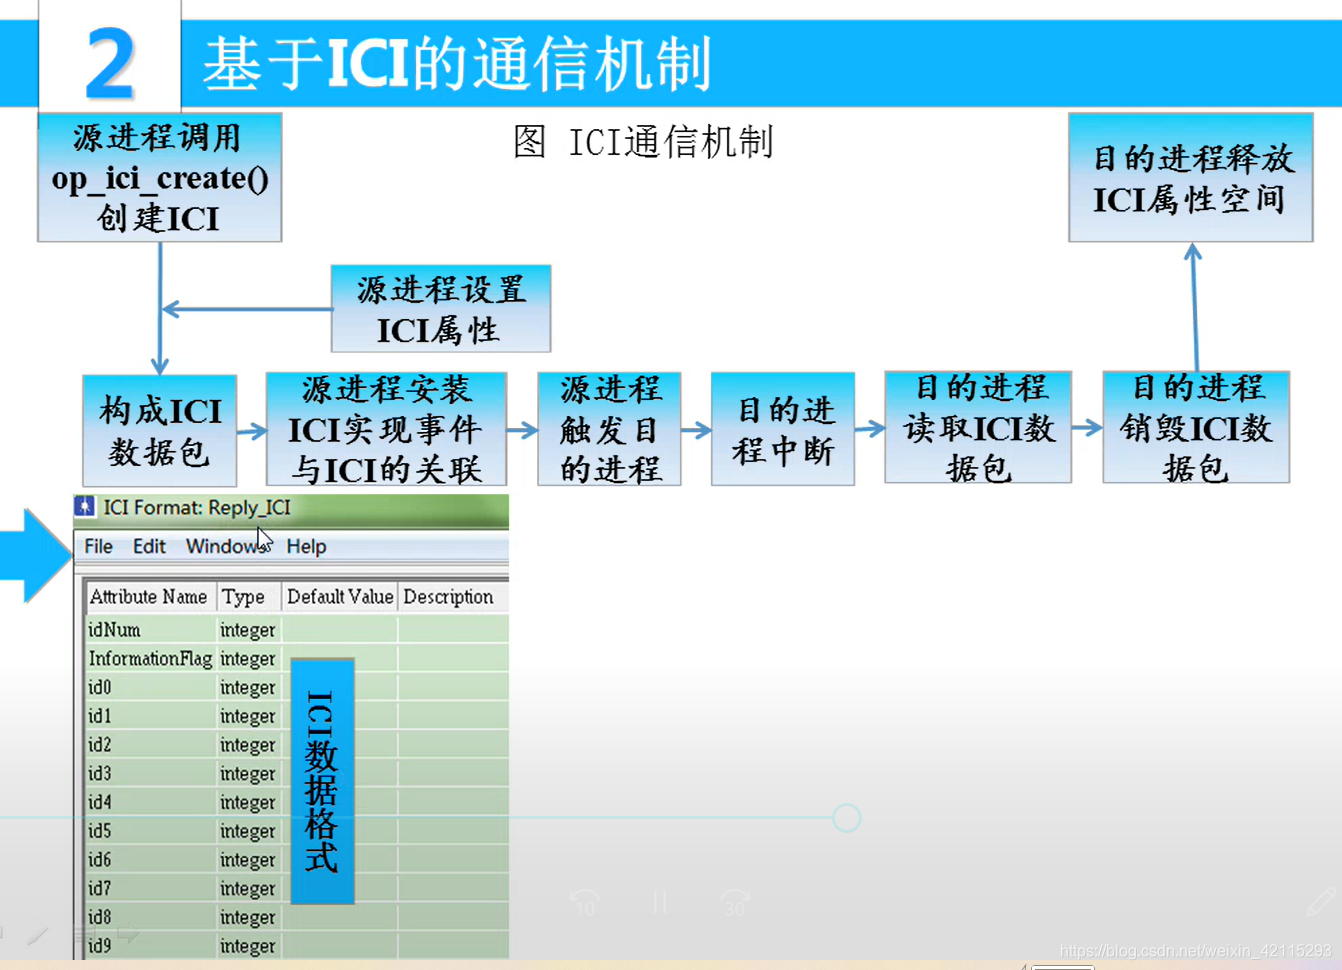Click the ICI Format window title icon
This screenshot has height=970, width=1342.
(x=85, y=507)
